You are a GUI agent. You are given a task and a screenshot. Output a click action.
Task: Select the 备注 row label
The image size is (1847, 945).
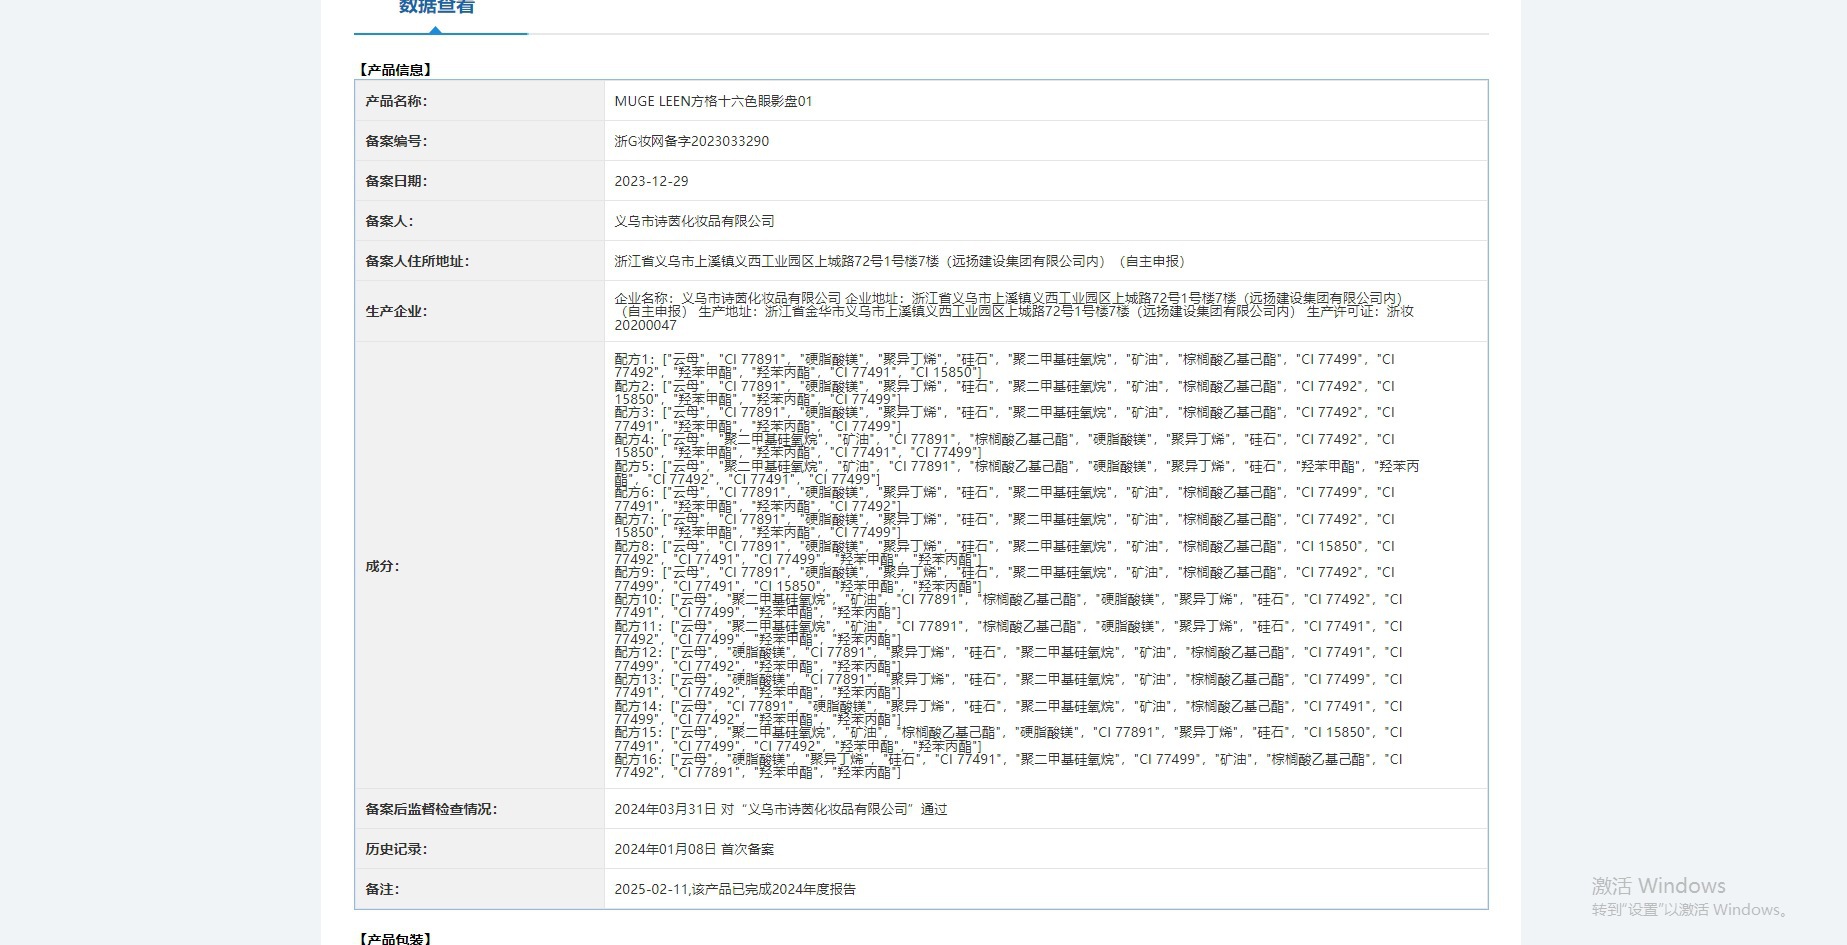382,889
